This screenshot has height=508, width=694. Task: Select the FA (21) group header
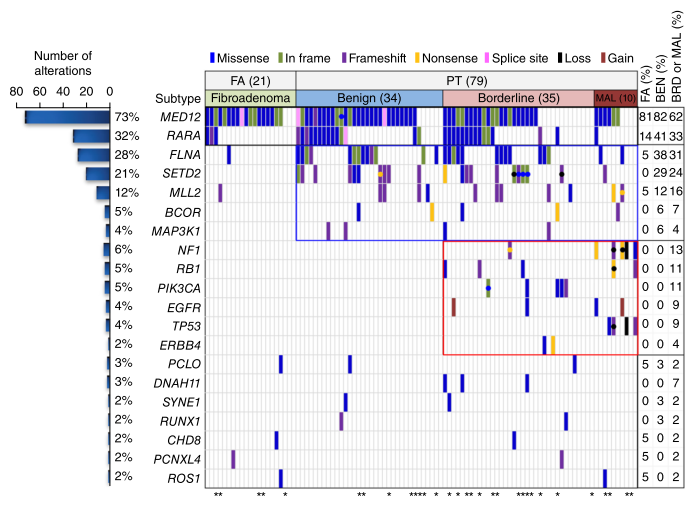coord(250,79)
